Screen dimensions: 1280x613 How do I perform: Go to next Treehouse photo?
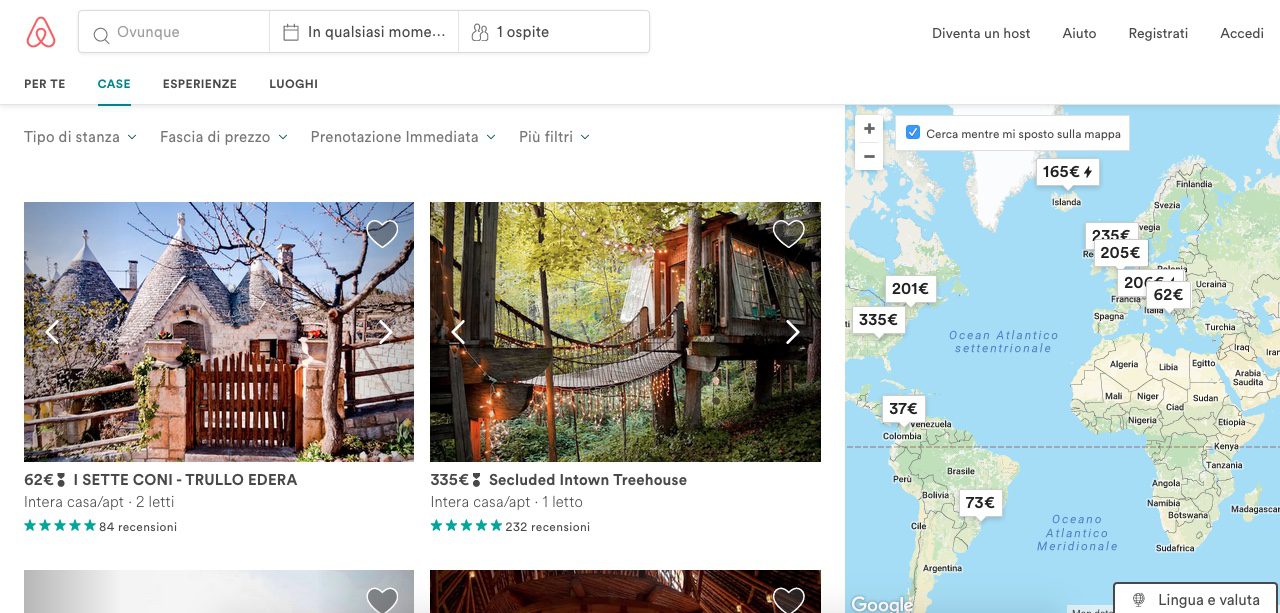792,332
